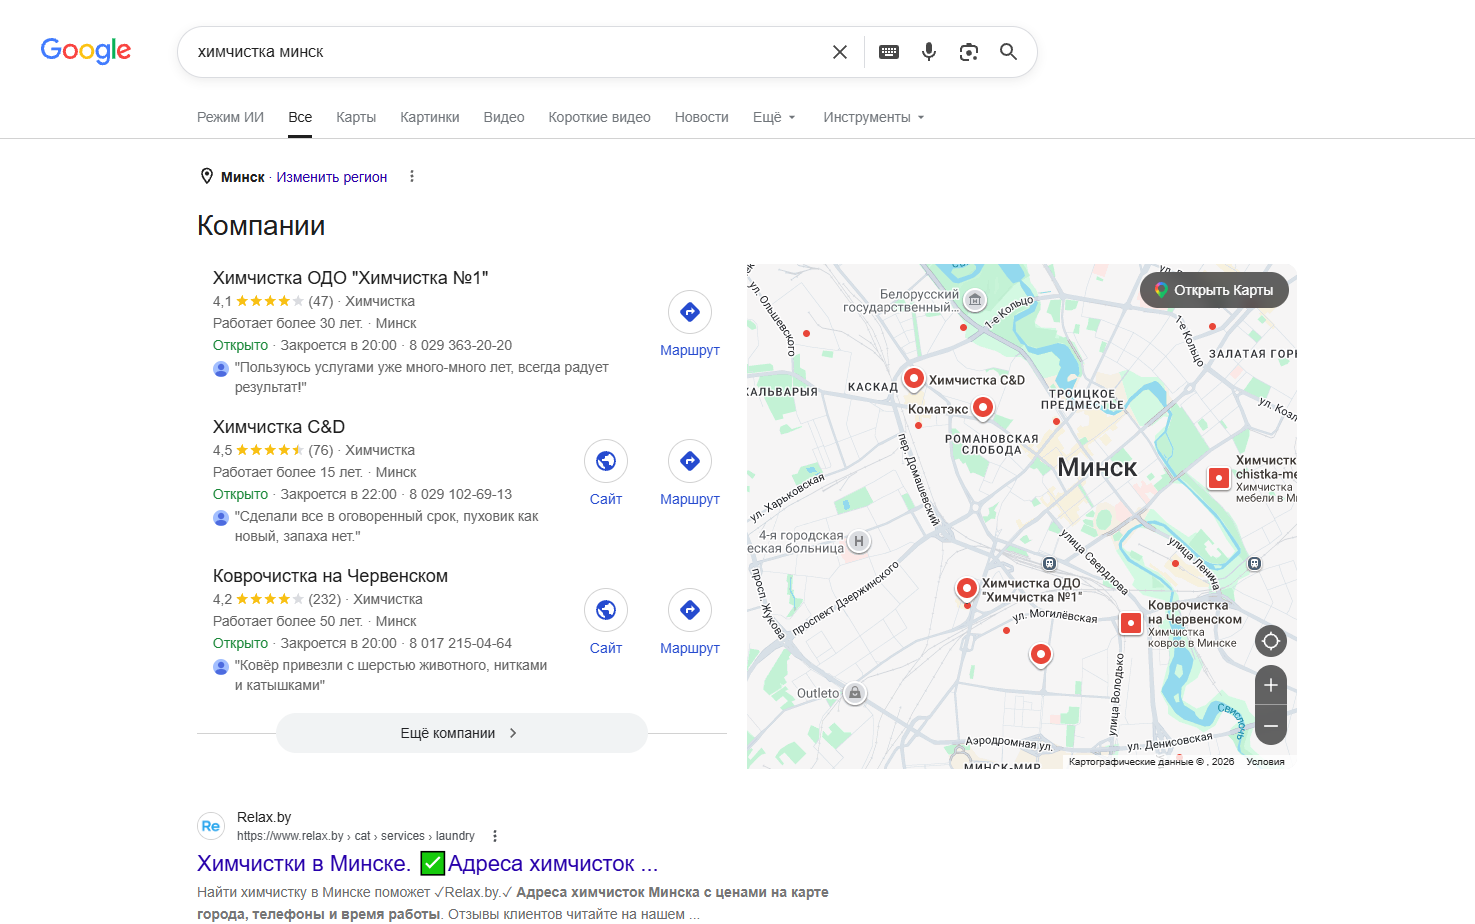Screen dimensions: 1475x924
Task: Open Химчистки в Минске Relax.by result title
Action: pyautogui.click(x=427, y=863)
